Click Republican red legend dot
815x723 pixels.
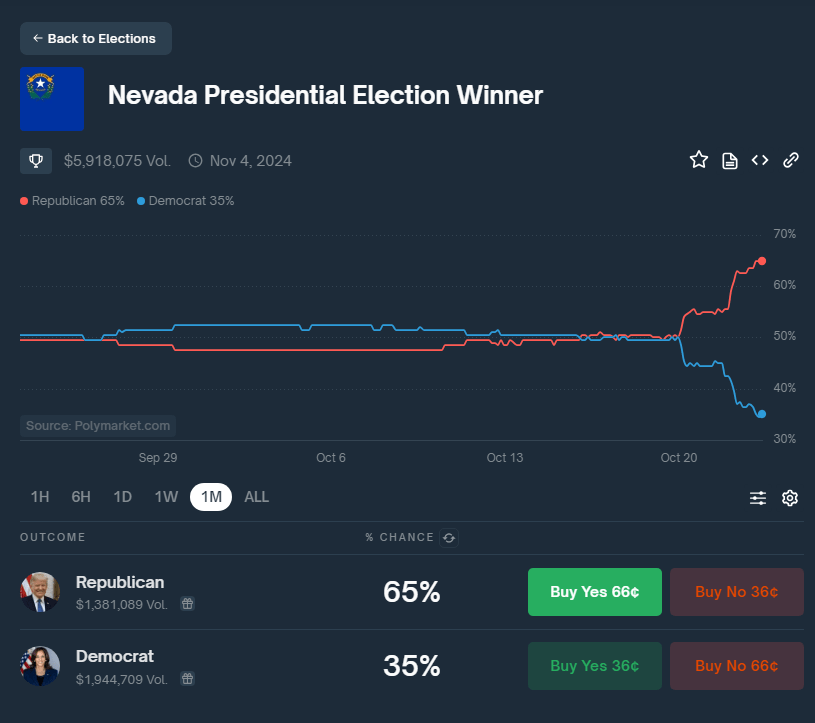24,201
